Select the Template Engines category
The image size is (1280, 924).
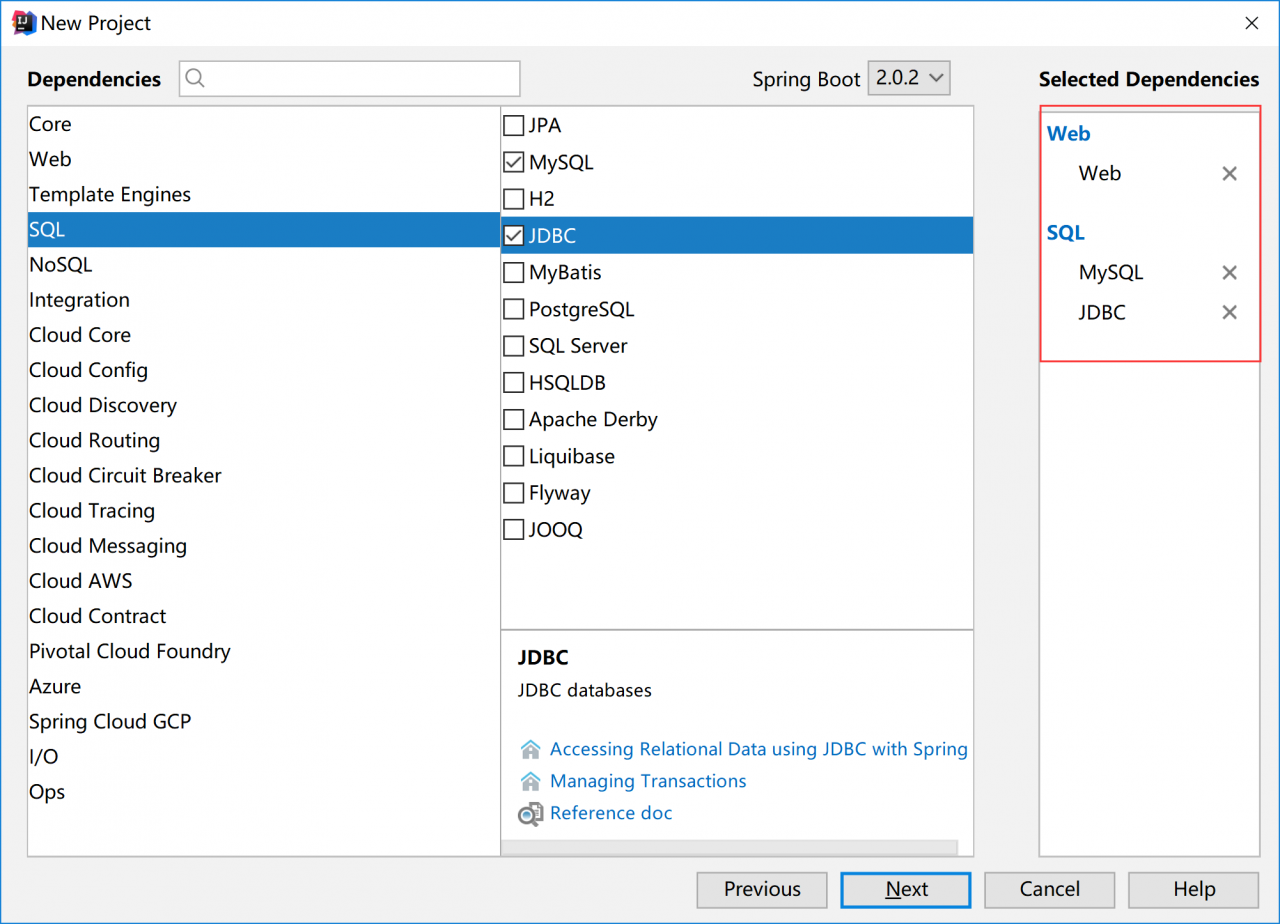pyautogui.click(x=110, y=195)
